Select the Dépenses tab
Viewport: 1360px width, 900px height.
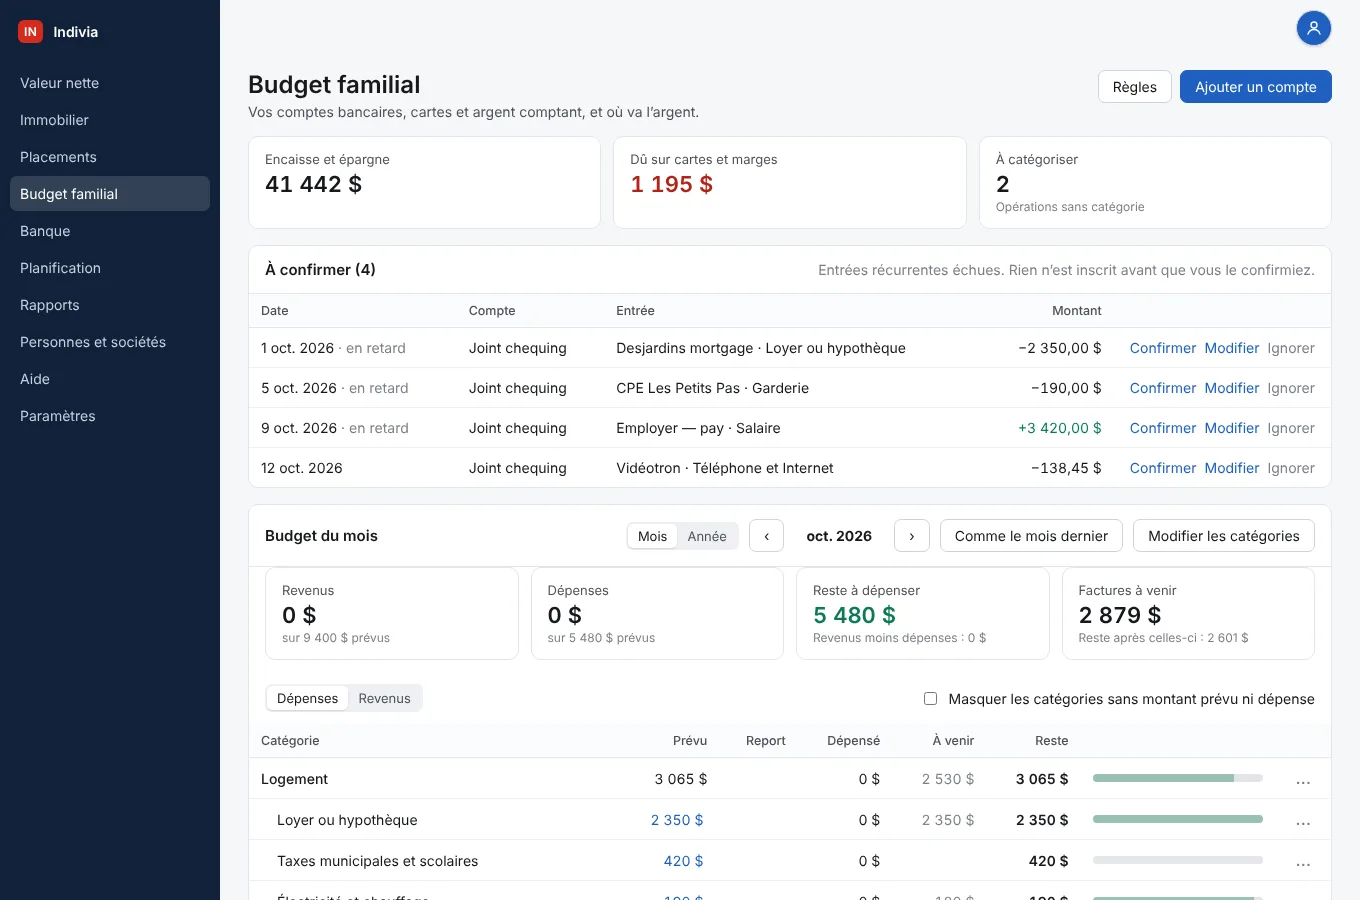coord(307,698)
